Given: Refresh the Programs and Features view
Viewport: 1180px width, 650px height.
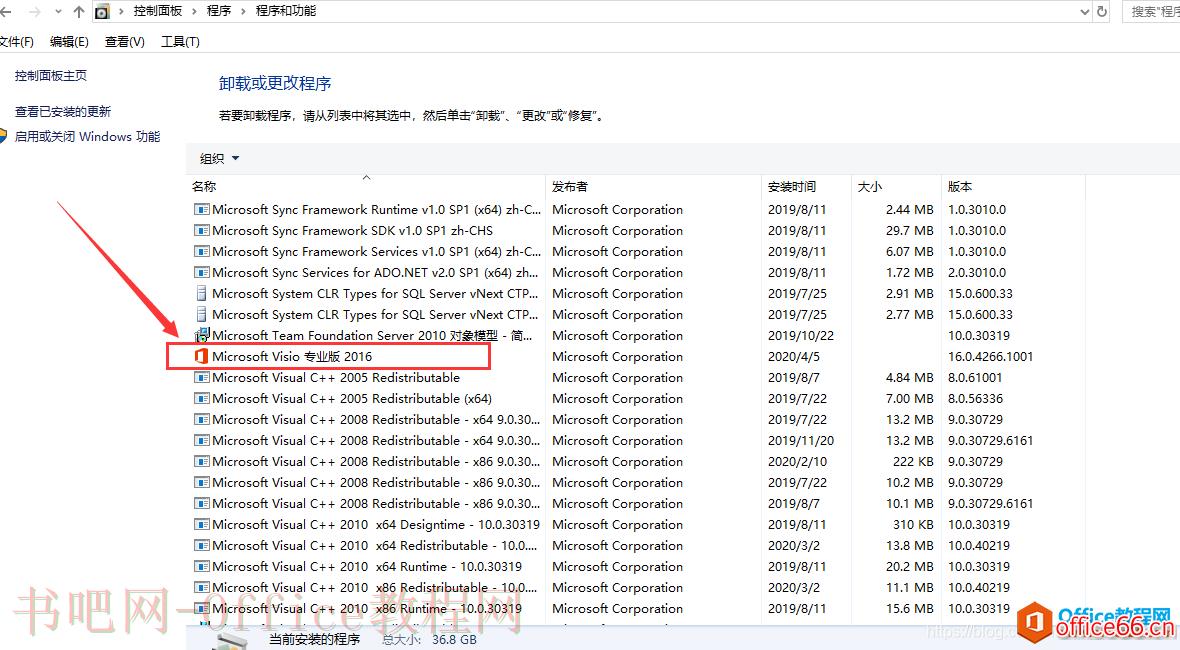Looking at the screenshot, I should [1102, 11].
